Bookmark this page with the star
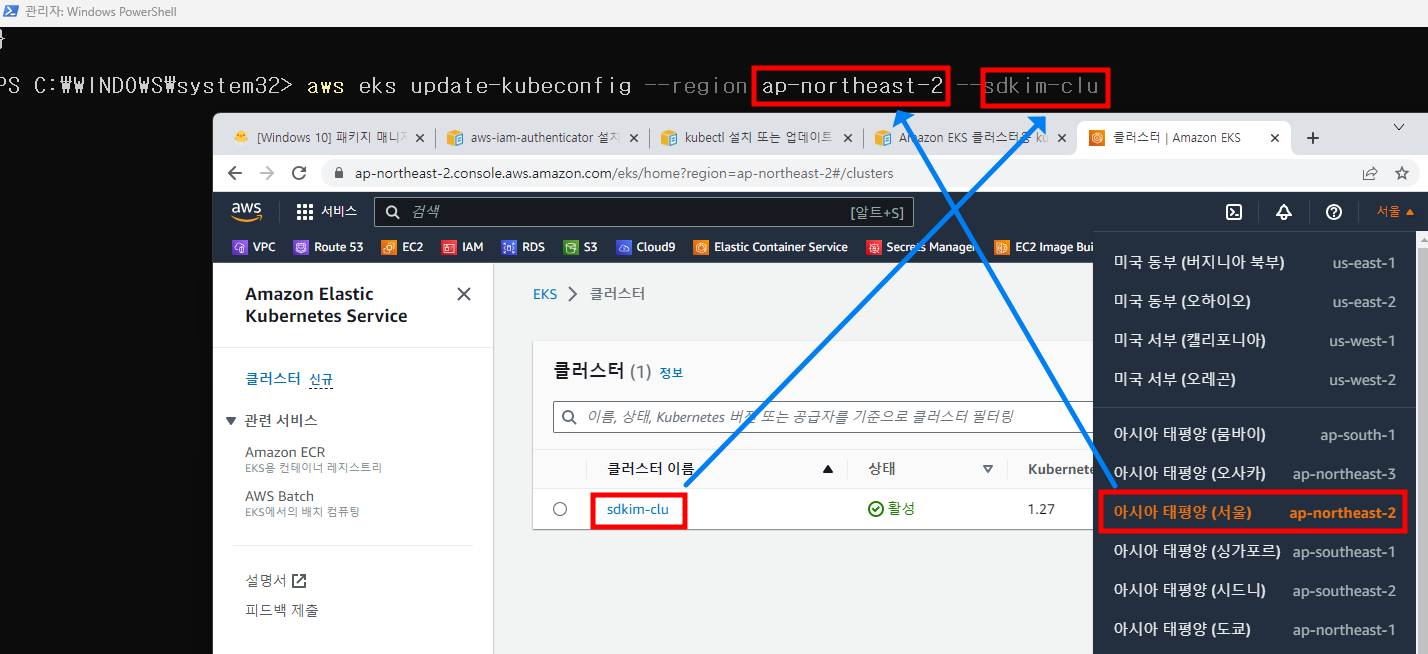This screenshot has width=1428, height=654. pos(1401,173)
